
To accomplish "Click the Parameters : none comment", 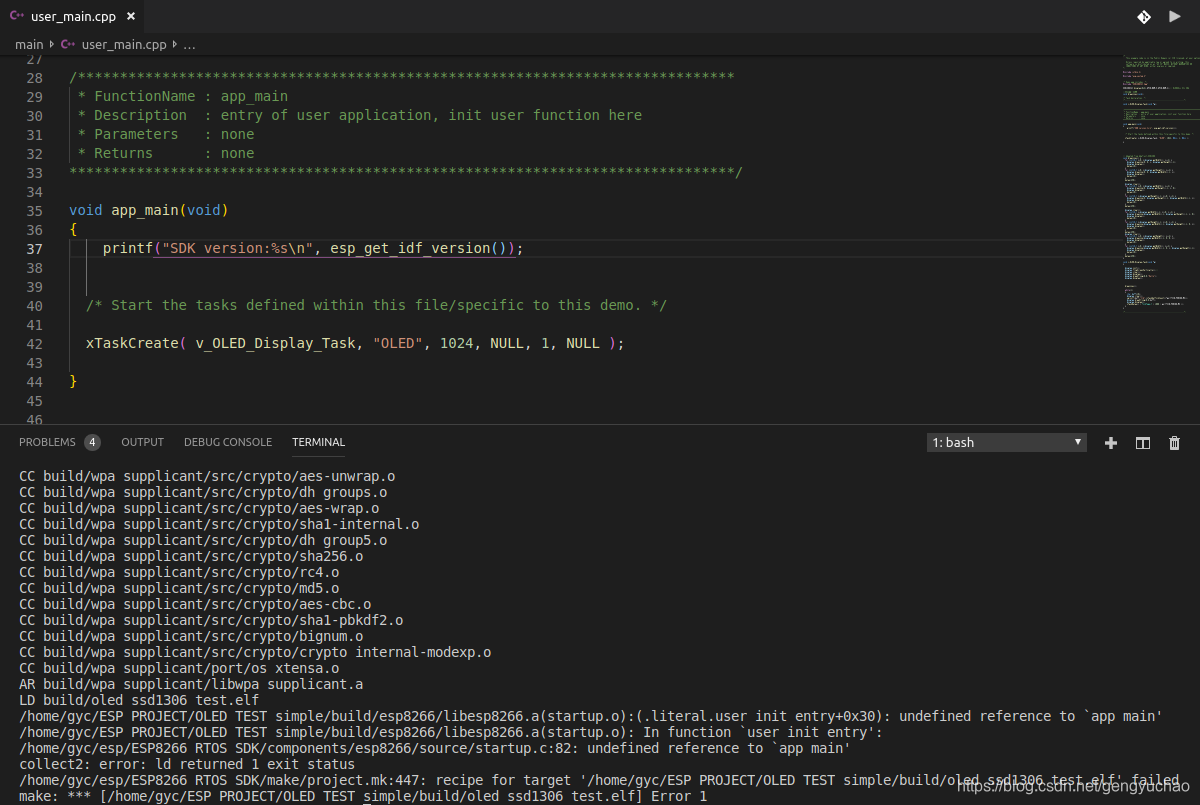I will [166, 134].
